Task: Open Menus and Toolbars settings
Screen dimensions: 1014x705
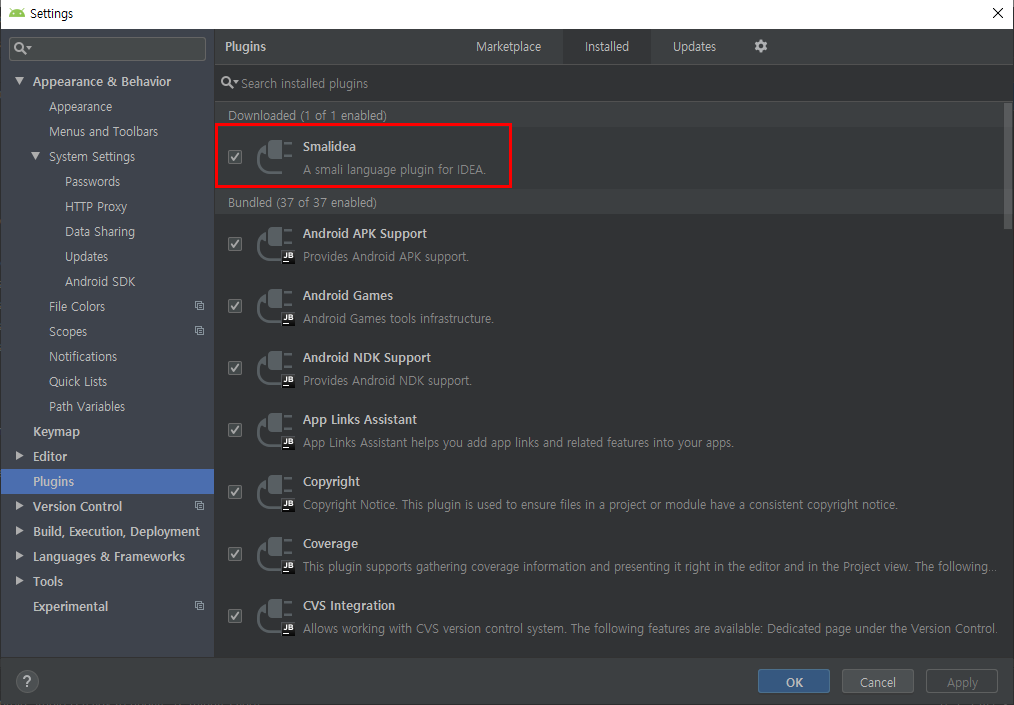Action: coord(103,131)
